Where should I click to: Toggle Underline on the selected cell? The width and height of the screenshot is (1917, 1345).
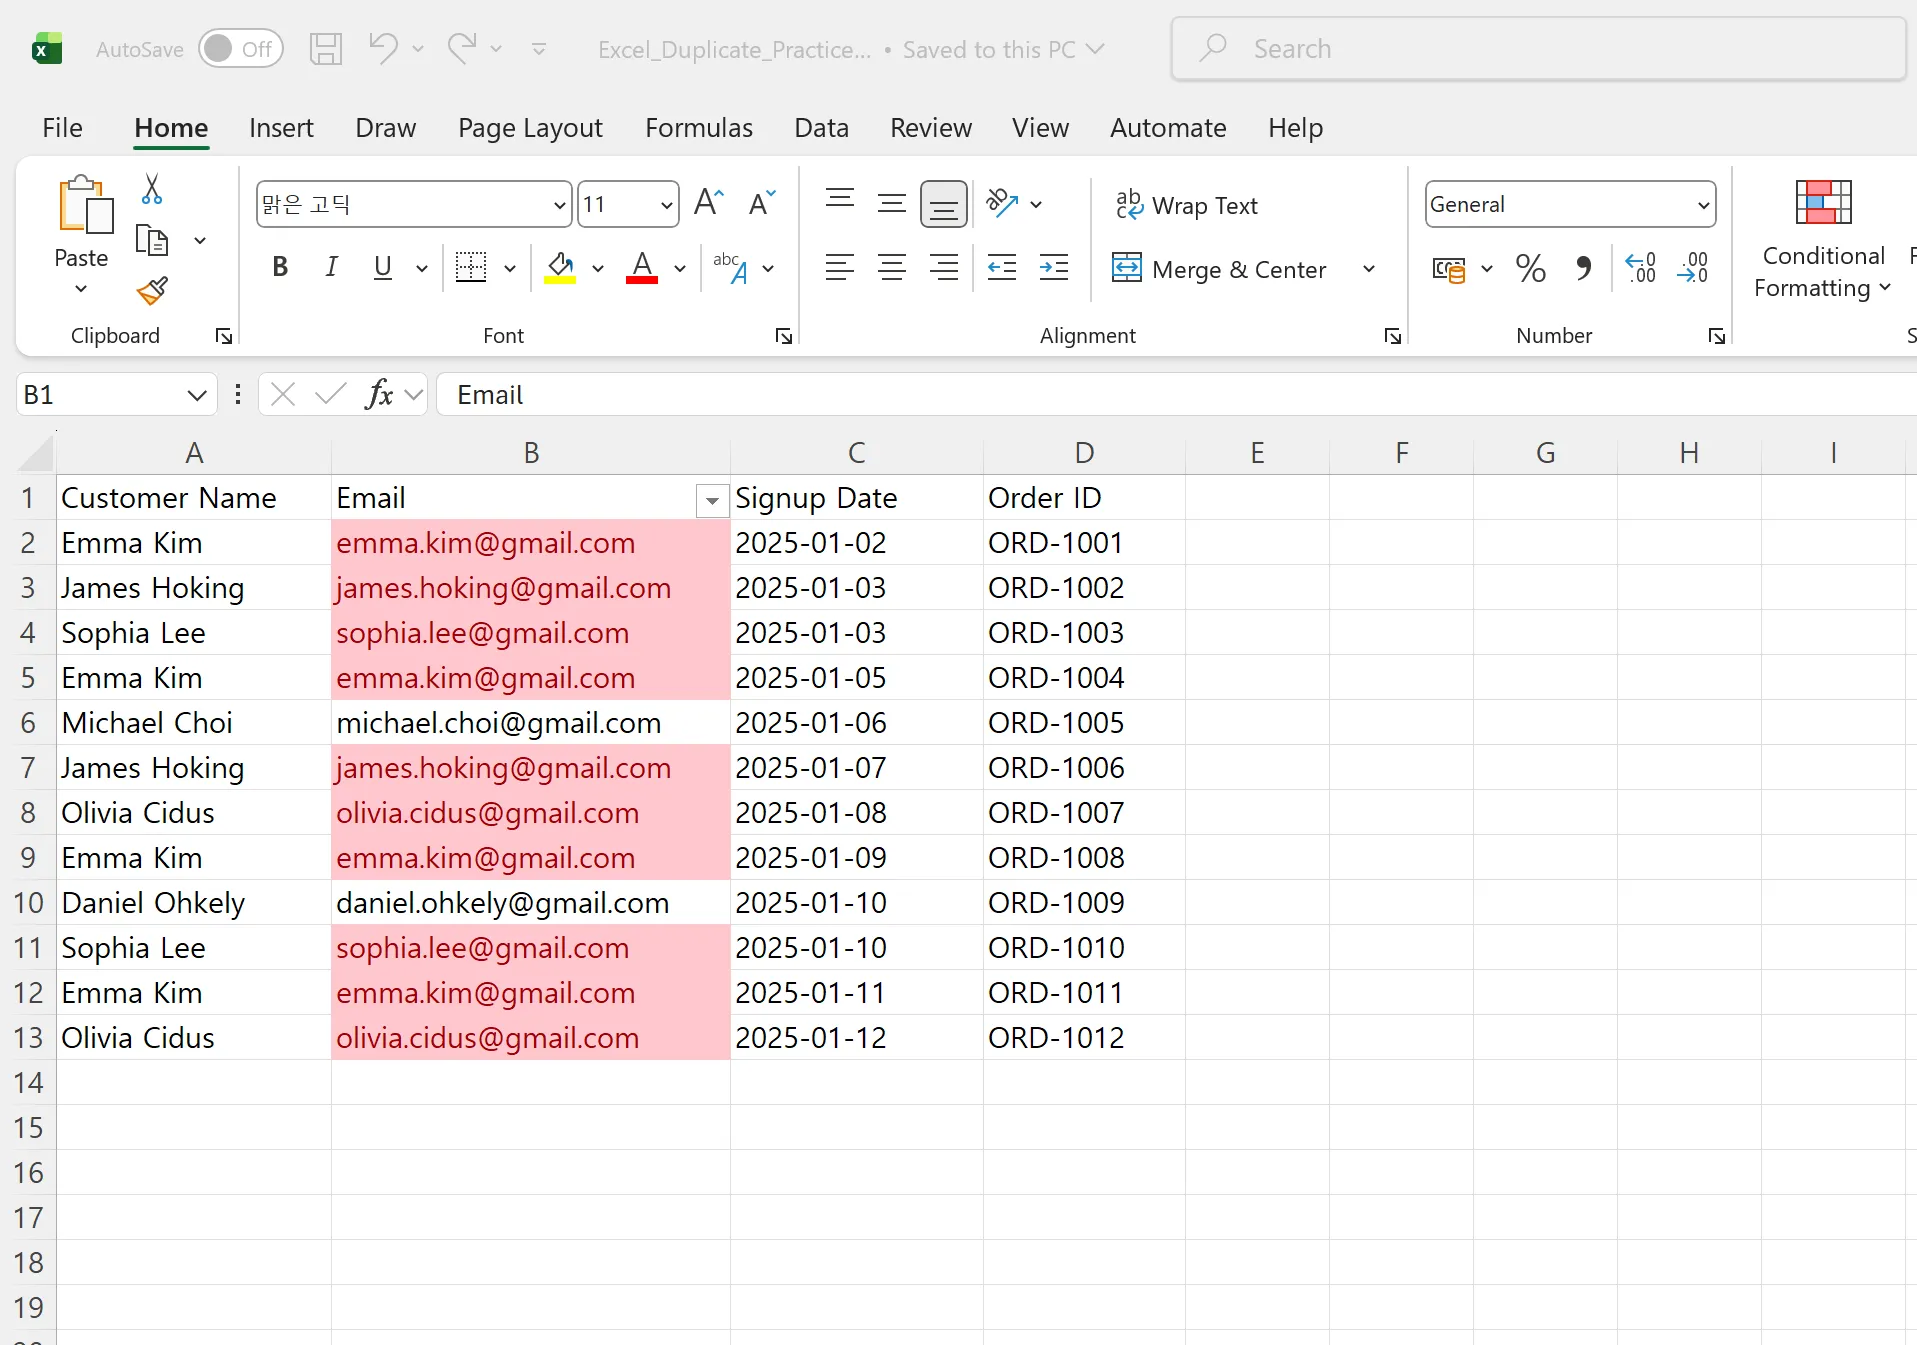coord(382,267)
